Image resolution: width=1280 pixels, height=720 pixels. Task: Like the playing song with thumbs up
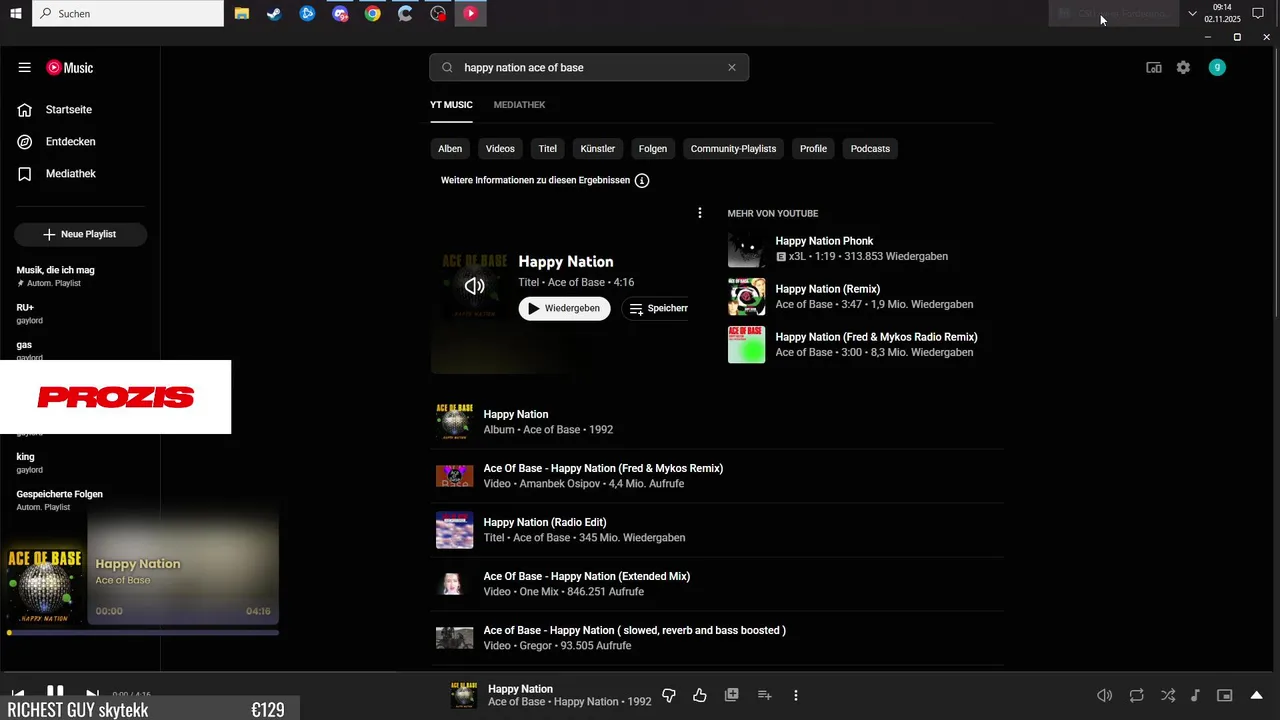pyautogui.click(x=700, y=695)
